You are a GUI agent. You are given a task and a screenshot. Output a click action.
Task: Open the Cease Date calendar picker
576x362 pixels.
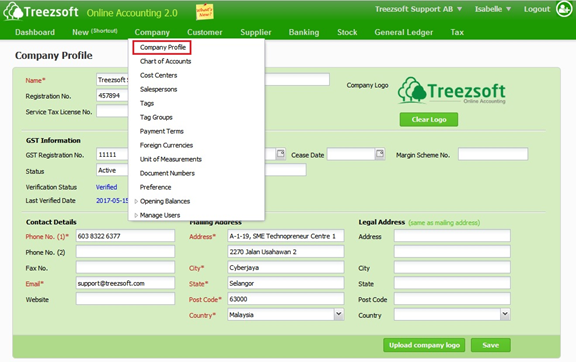[x=380, y=154]
